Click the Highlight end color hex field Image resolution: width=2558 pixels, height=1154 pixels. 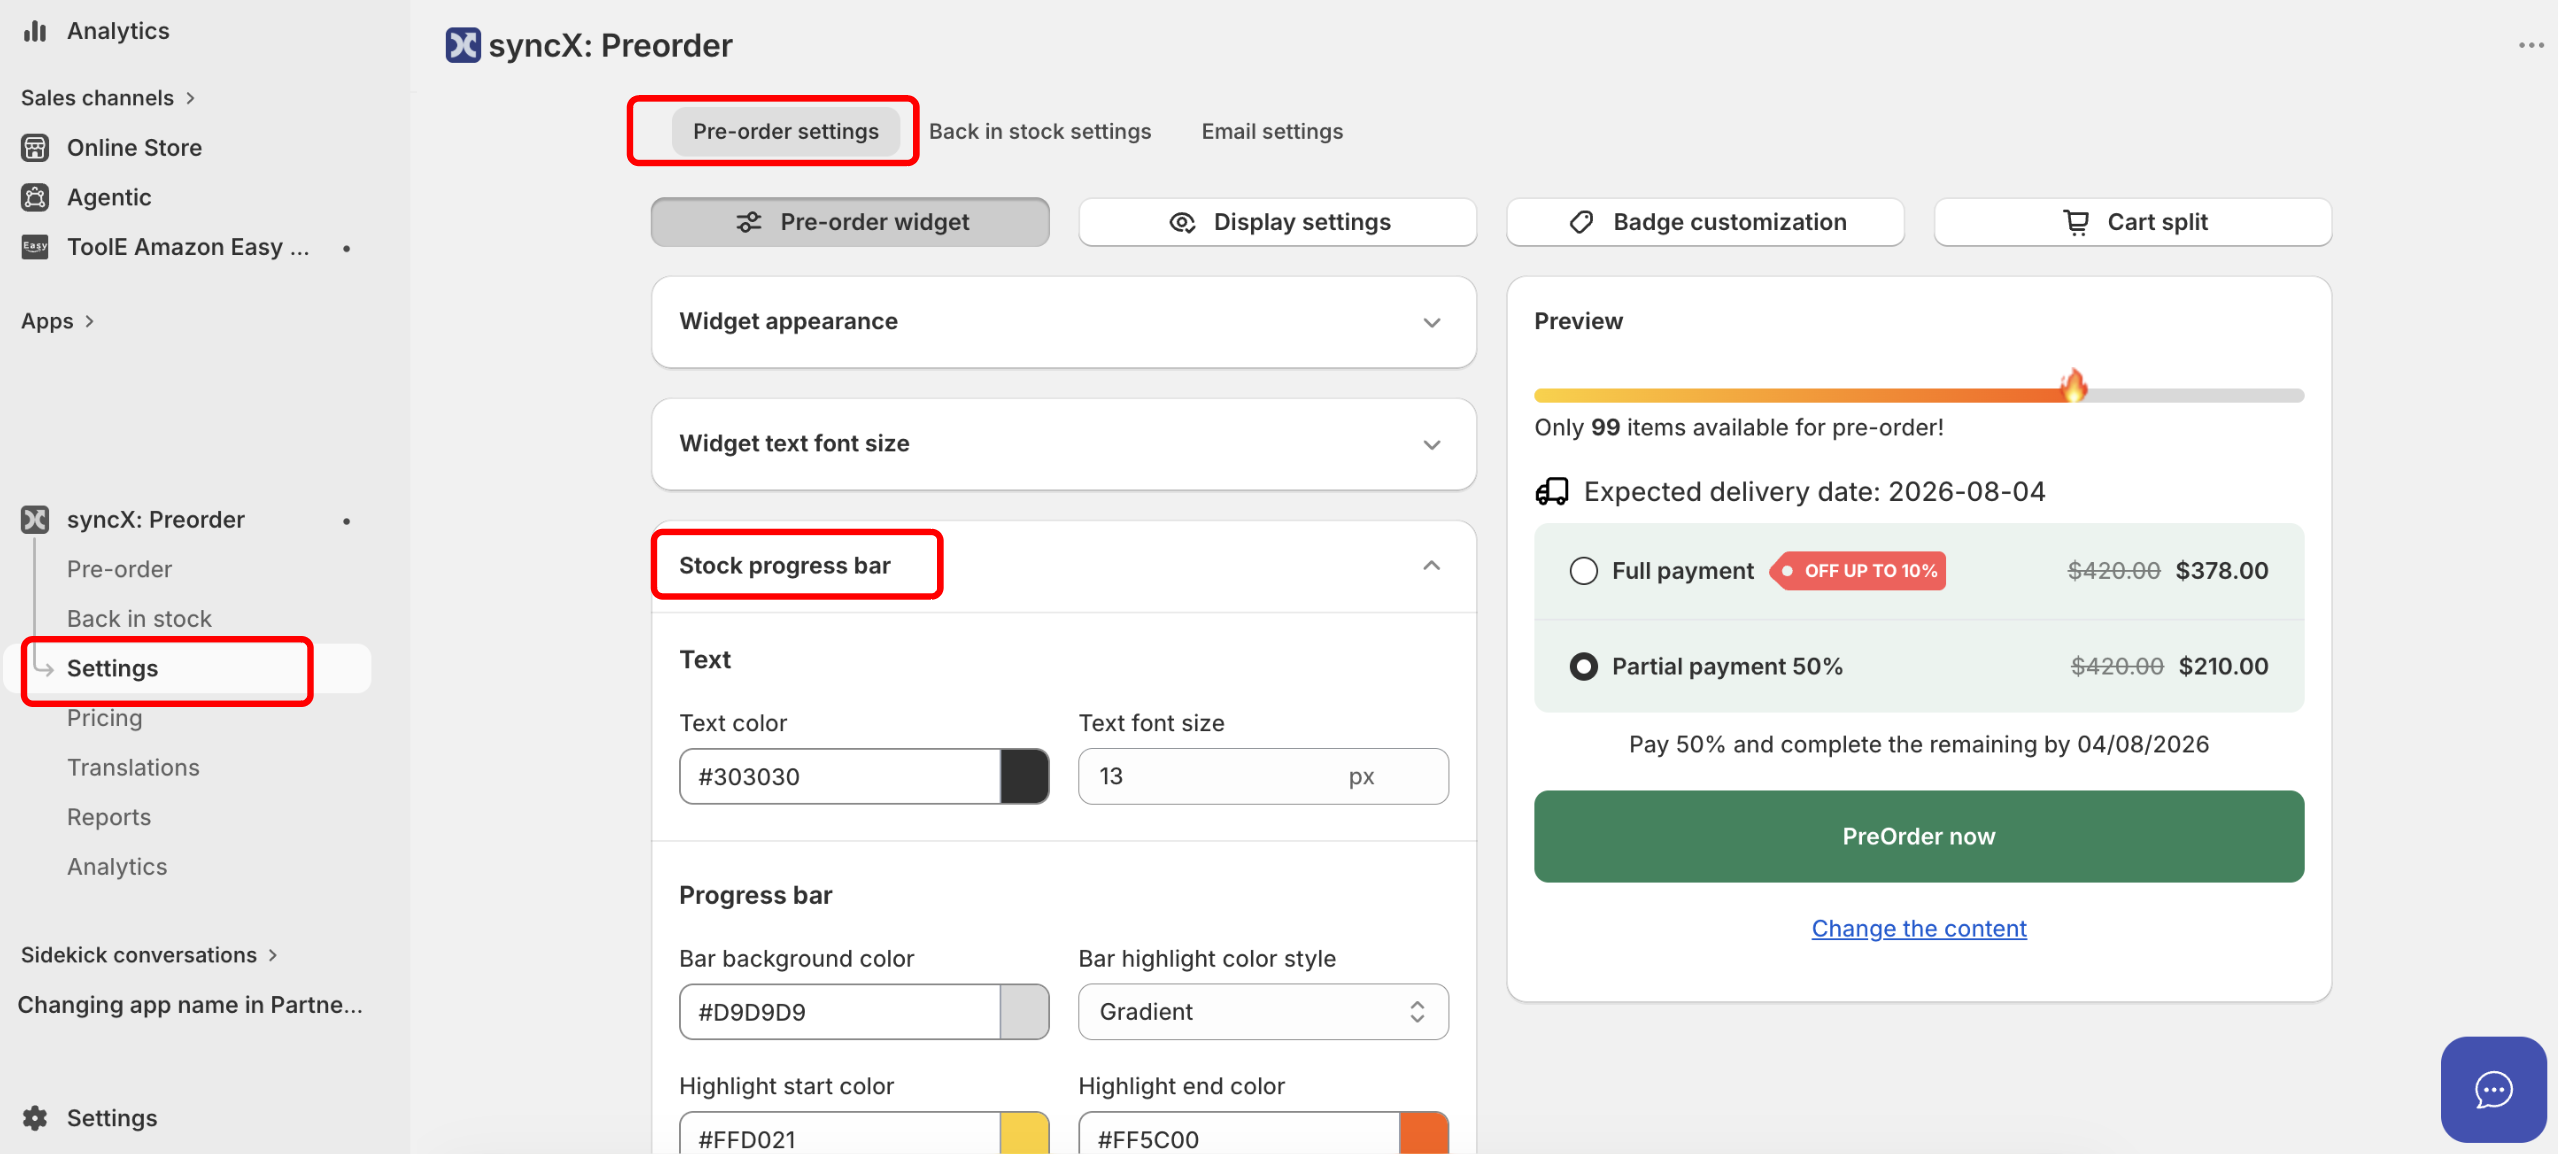[x=1239, y=1134]
